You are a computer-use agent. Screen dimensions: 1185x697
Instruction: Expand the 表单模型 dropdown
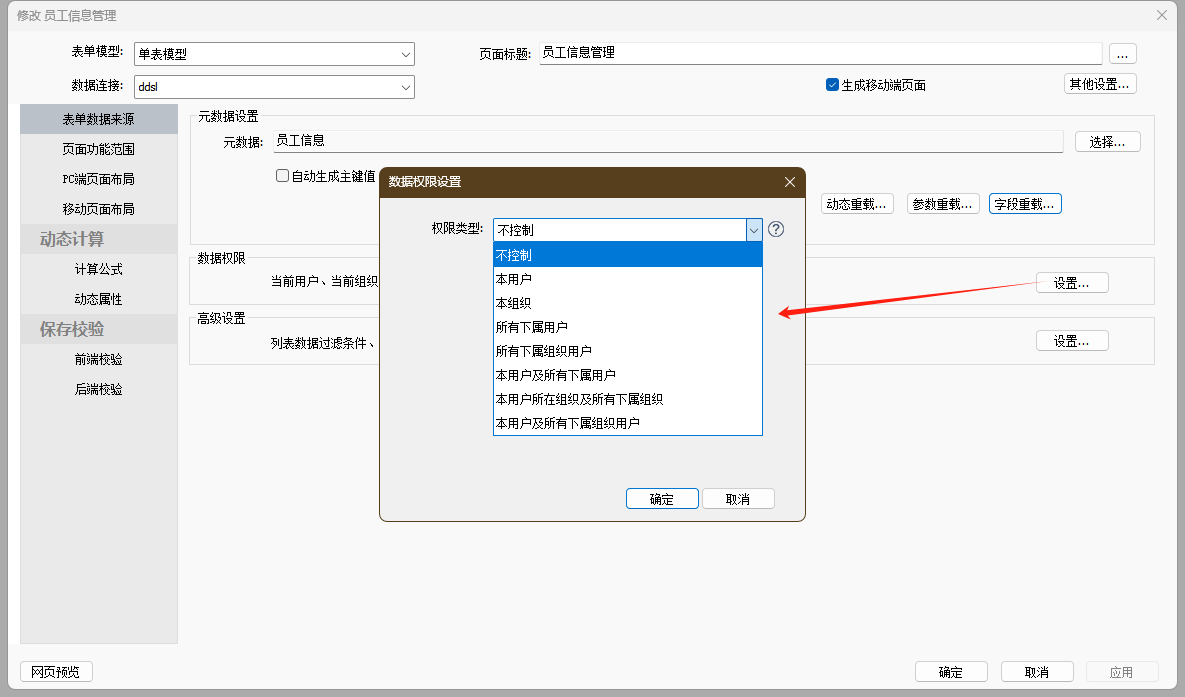click(405, 54)
